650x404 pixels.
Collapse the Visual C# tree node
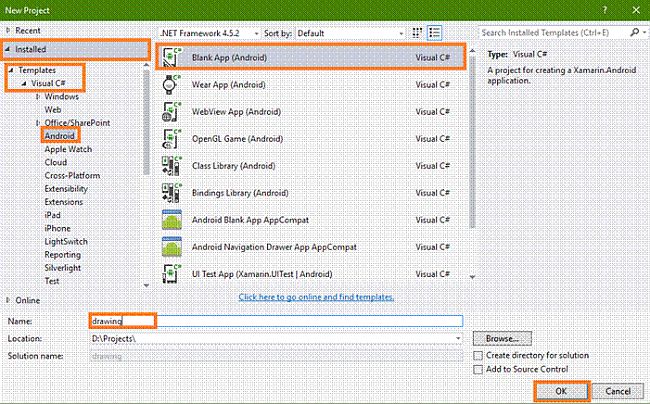(24, 83)
